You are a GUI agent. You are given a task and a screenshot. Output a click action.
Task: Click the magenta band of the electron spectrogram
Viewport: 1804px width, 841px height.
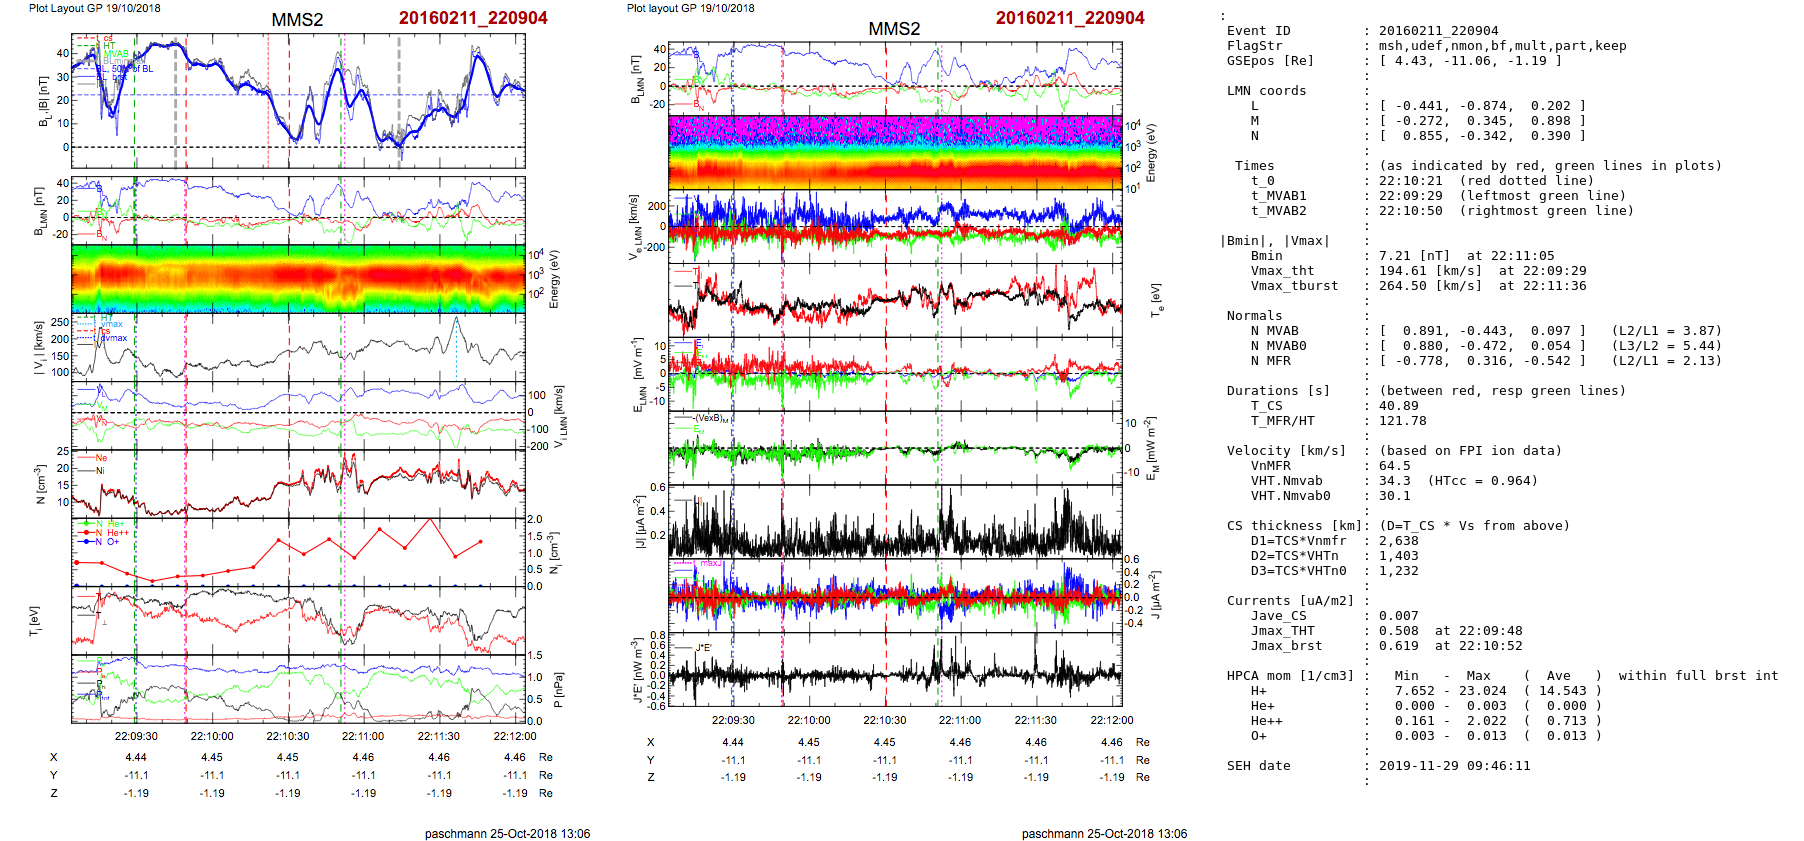click(x=894, y=129)
